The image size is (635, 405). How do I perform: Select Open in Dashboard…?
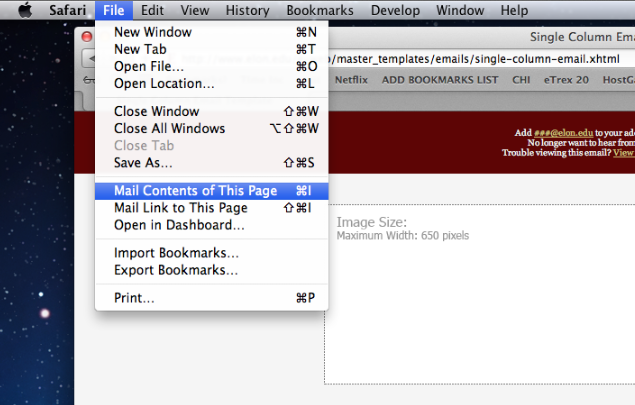179,225
